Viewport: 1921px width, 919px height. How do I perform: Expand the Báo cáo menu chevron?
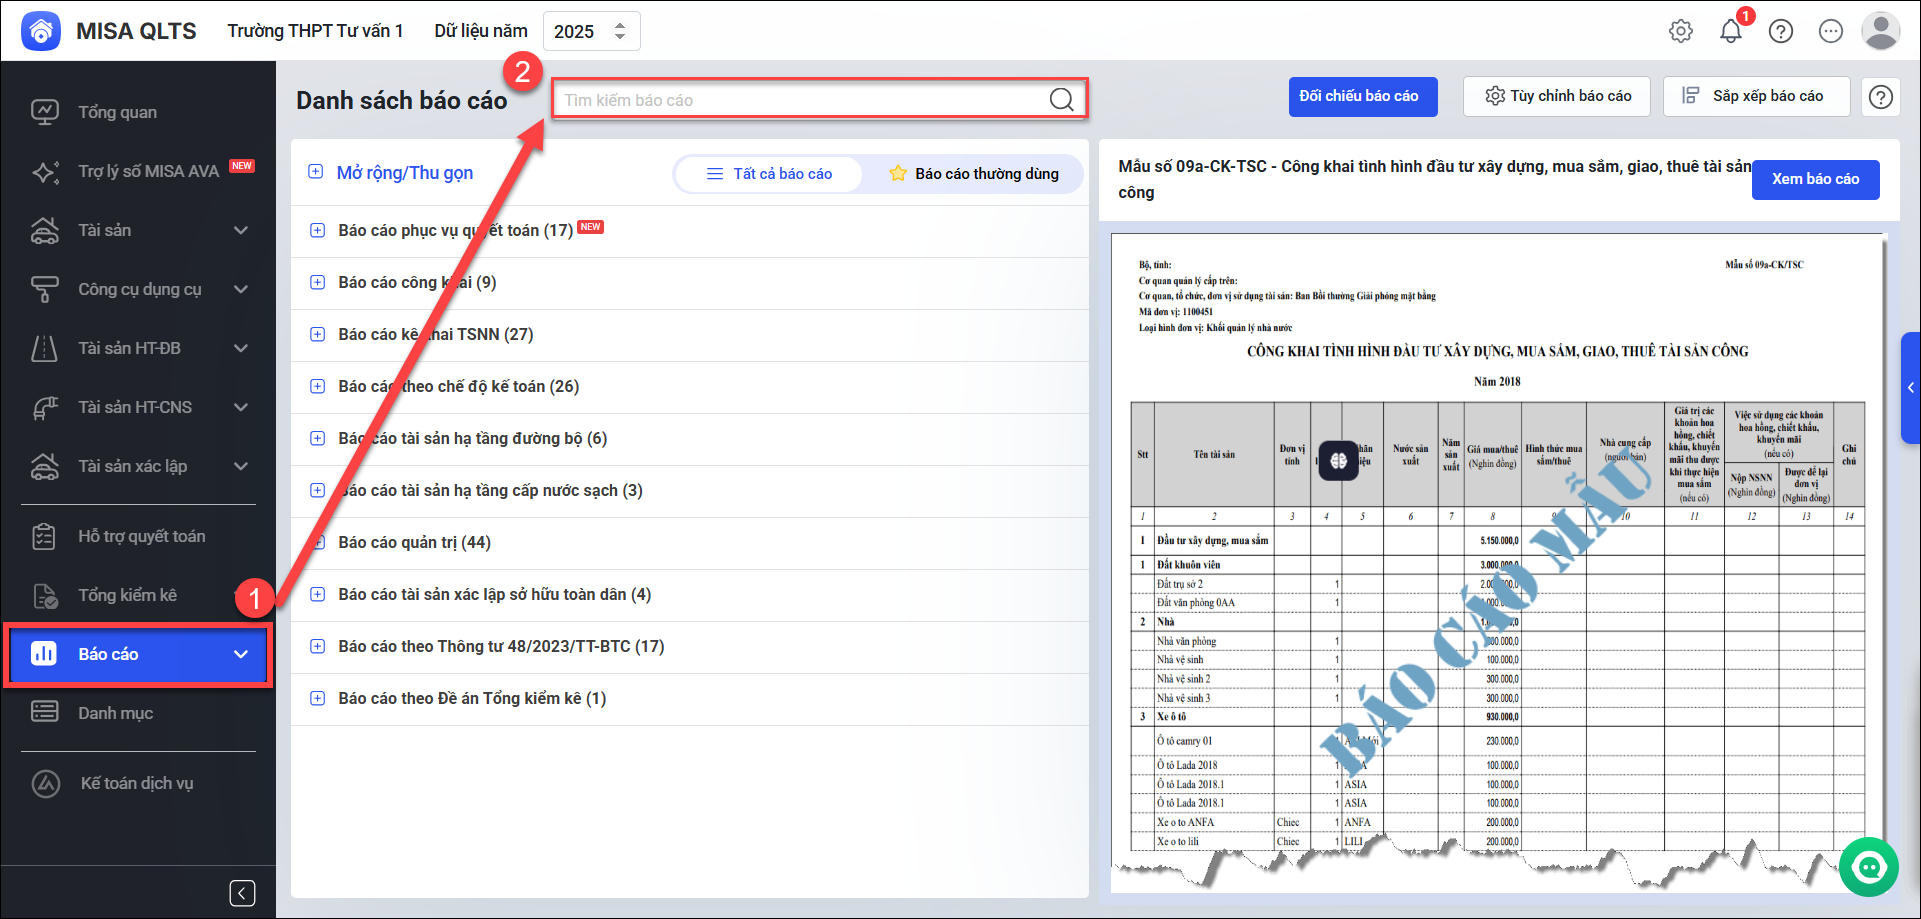241,654
